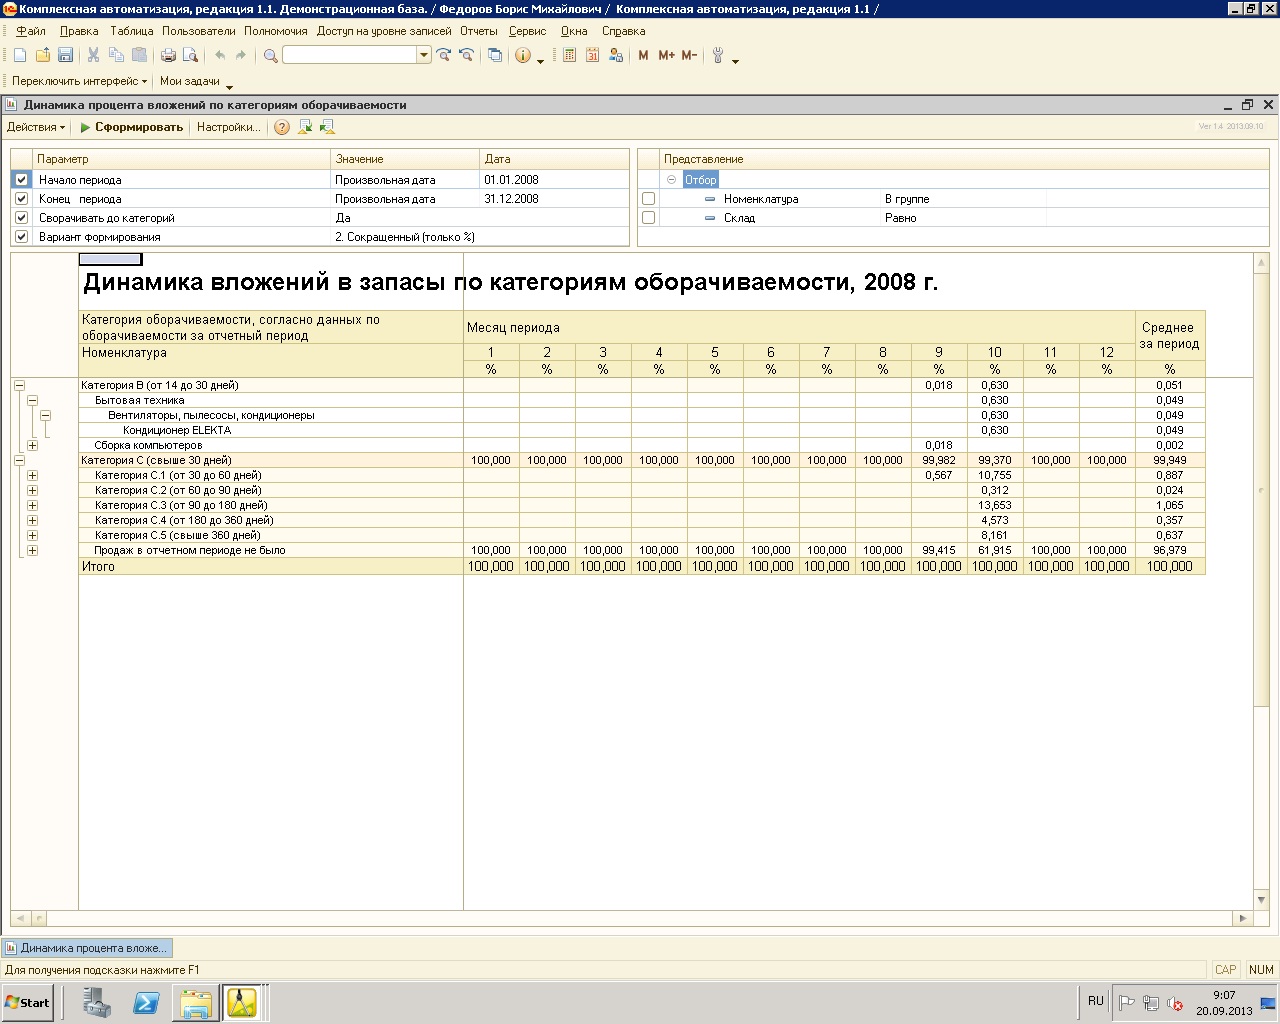Image resolution: width=1280 pixels, height=1024 pixels.
Task: Click the copy icon in the toolbar
Action: coord(117,56)
